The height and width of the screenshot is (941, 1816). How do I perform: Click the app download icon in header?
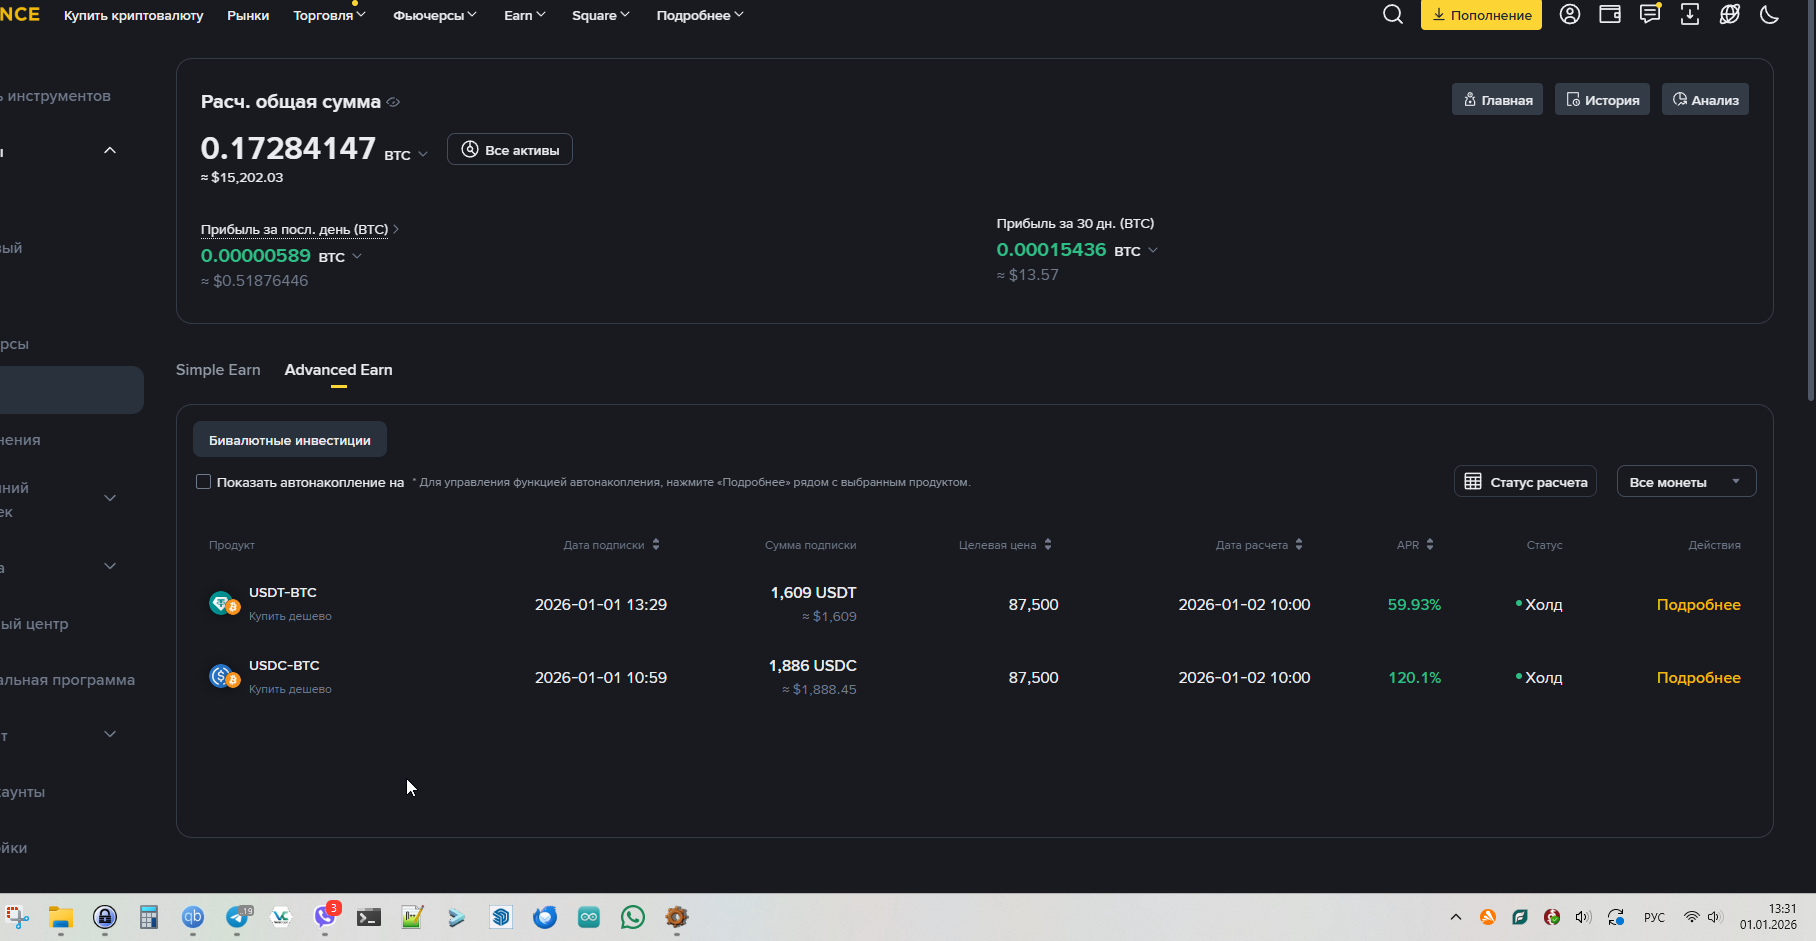click(x=1690, y=14)
